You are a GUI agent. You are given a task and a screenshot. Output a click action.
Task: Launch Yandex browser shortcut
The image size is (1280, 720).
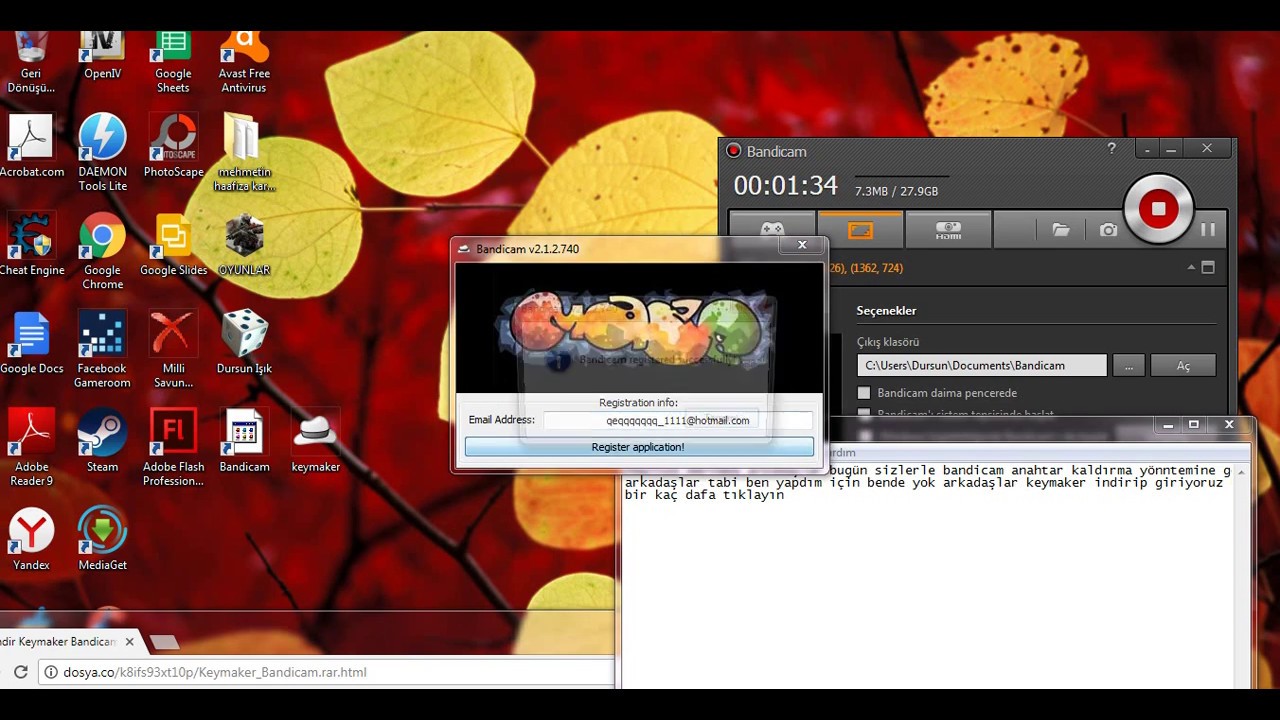click(x=31, y=538)
